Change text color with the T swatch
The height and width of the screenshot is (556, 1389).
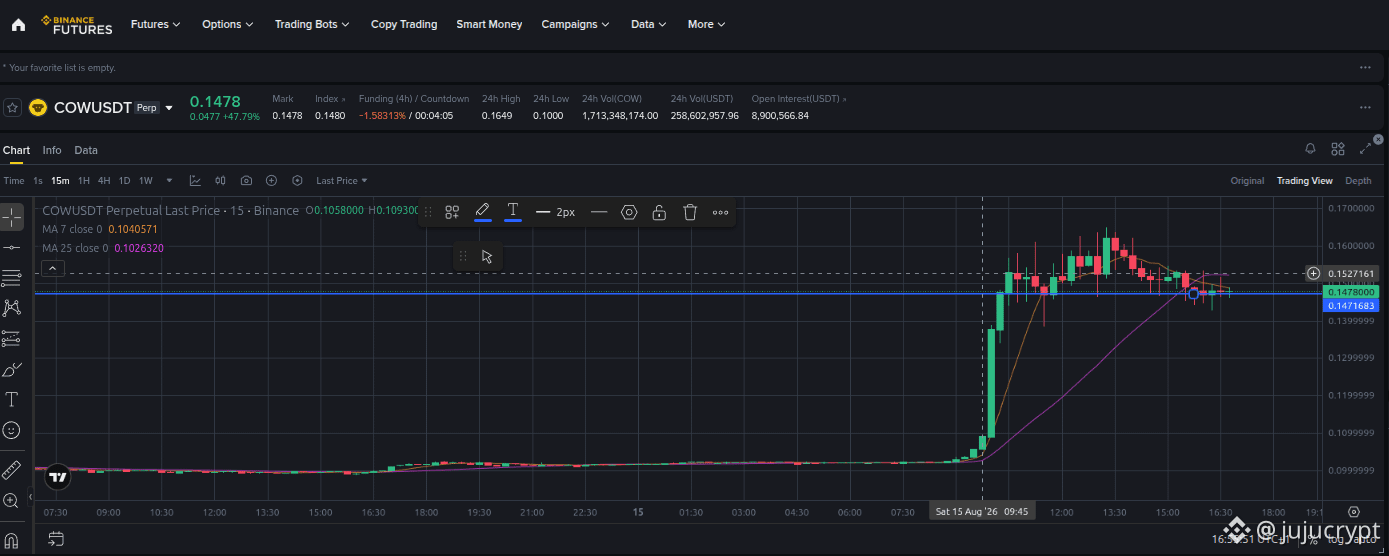tap(513, 211)
